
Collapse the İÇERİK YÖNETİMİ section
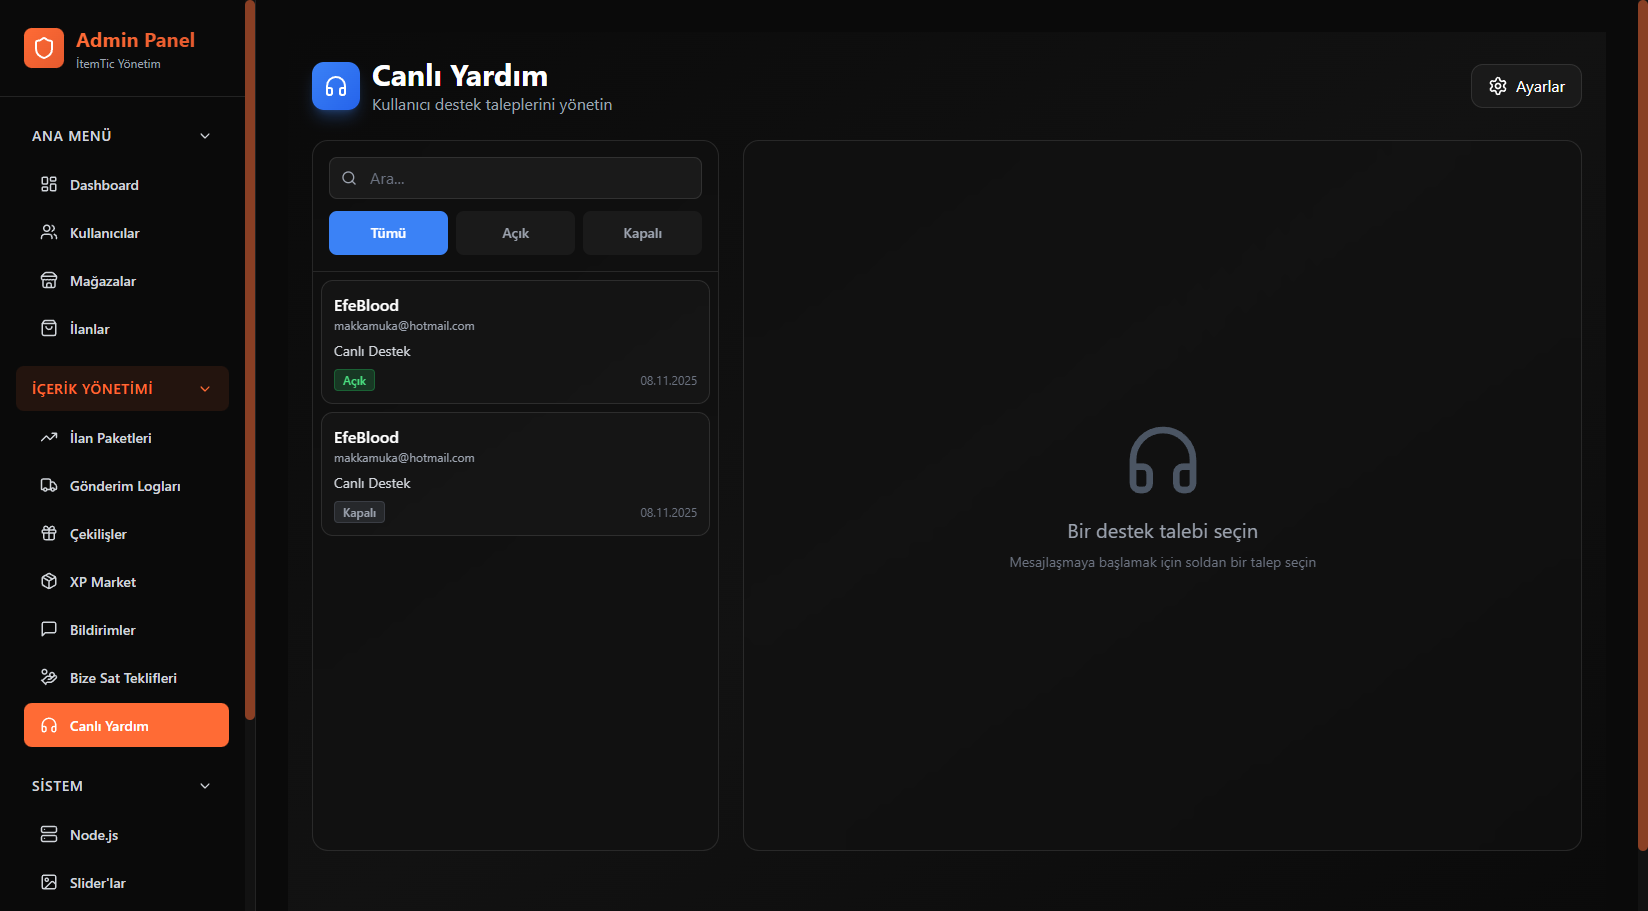tap(205, 389)
